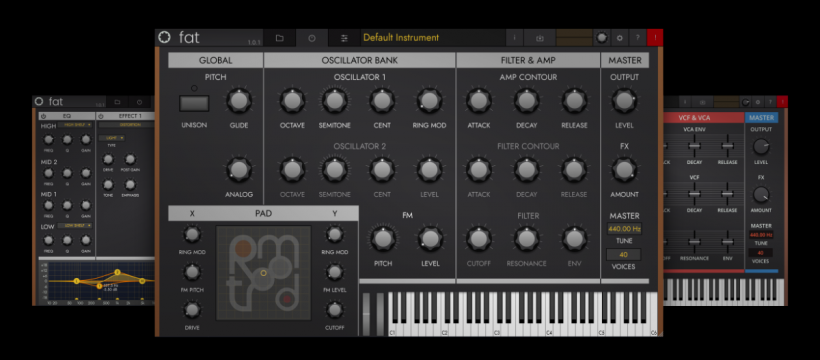This screenshot has height=360, width=820.
Task: Click the camera snapshot icon in top bar
Action: 540,38
